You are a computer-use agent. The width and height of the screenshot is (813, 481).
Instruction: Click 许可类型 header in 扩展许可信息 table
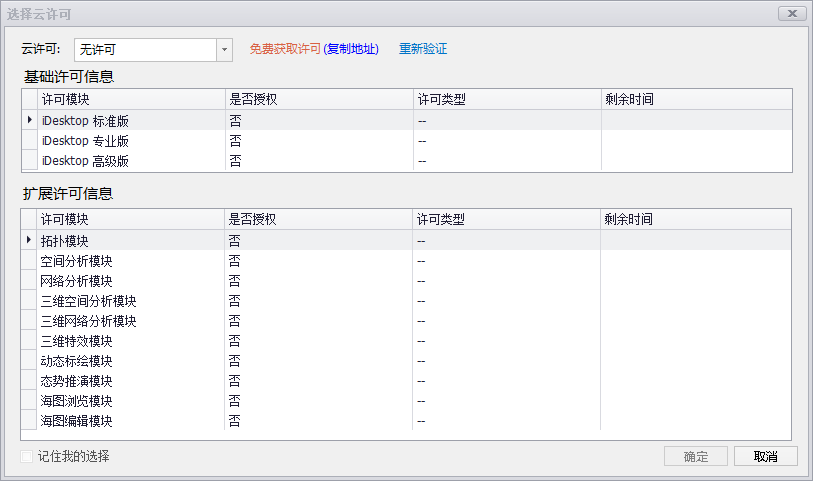[507, 219]
